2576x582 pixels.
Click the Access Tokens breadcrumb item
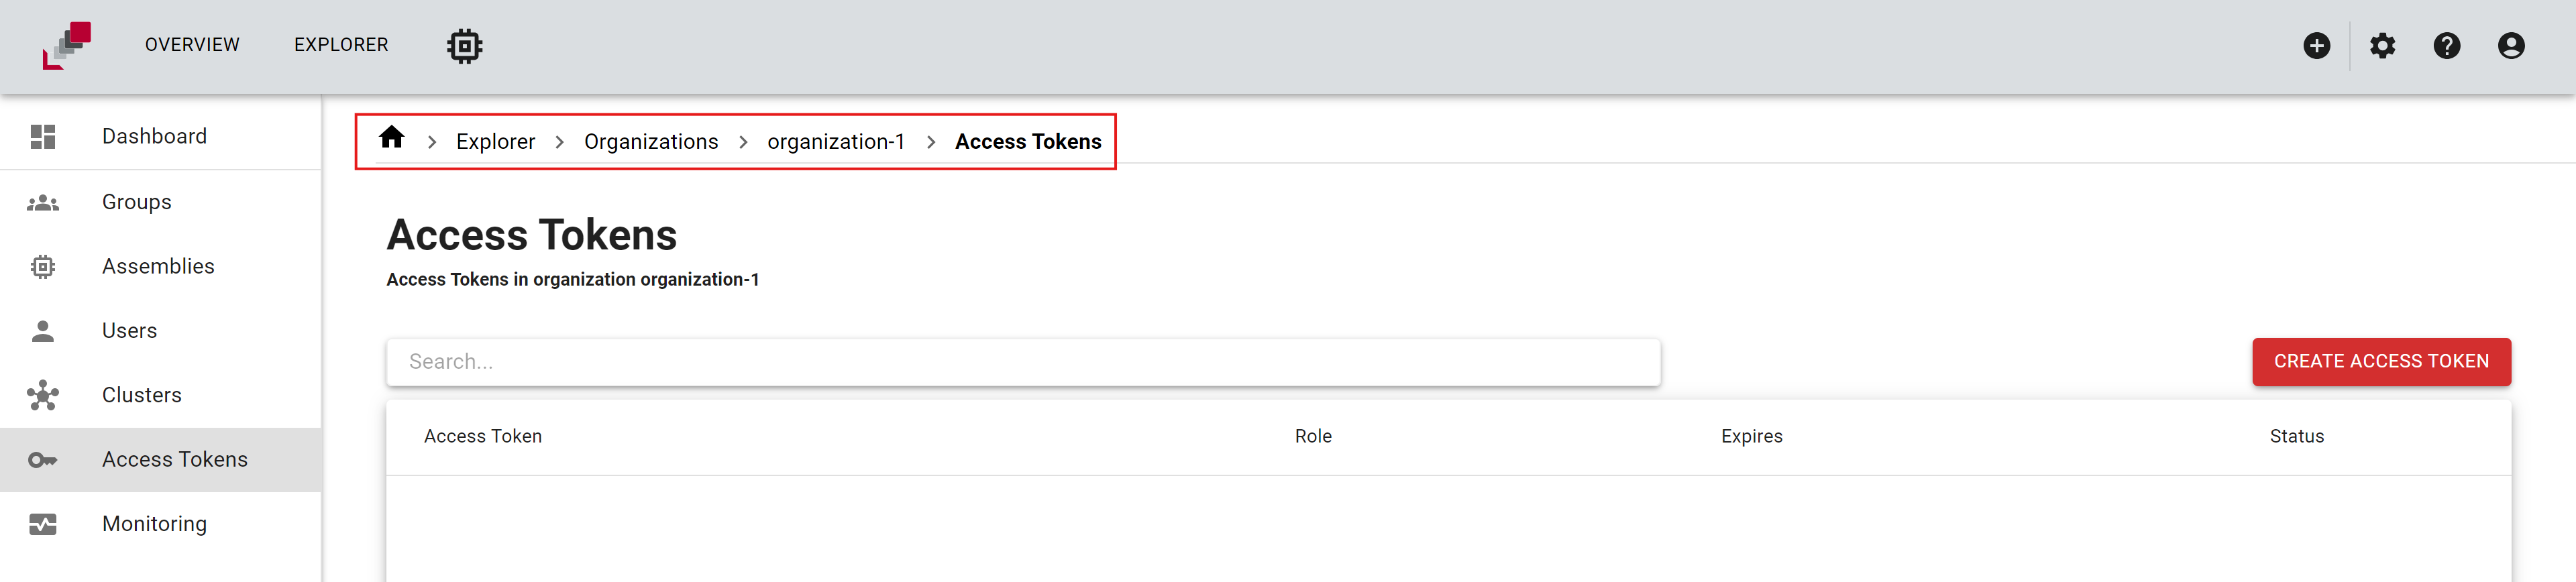coord(1028,142)
